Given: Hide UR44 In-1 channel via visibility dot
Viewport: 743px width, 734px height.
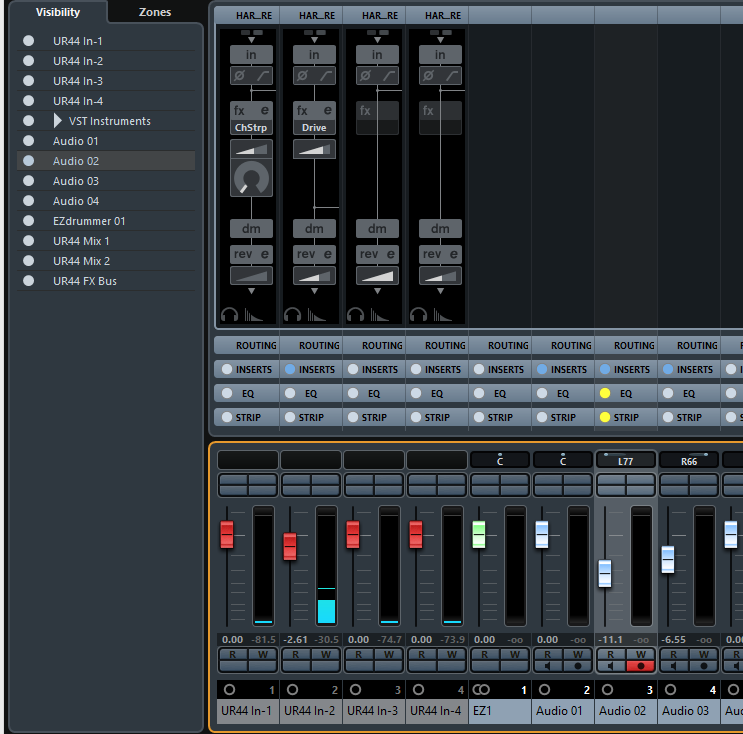Looking at the screenshot, I should click(28, 41).
